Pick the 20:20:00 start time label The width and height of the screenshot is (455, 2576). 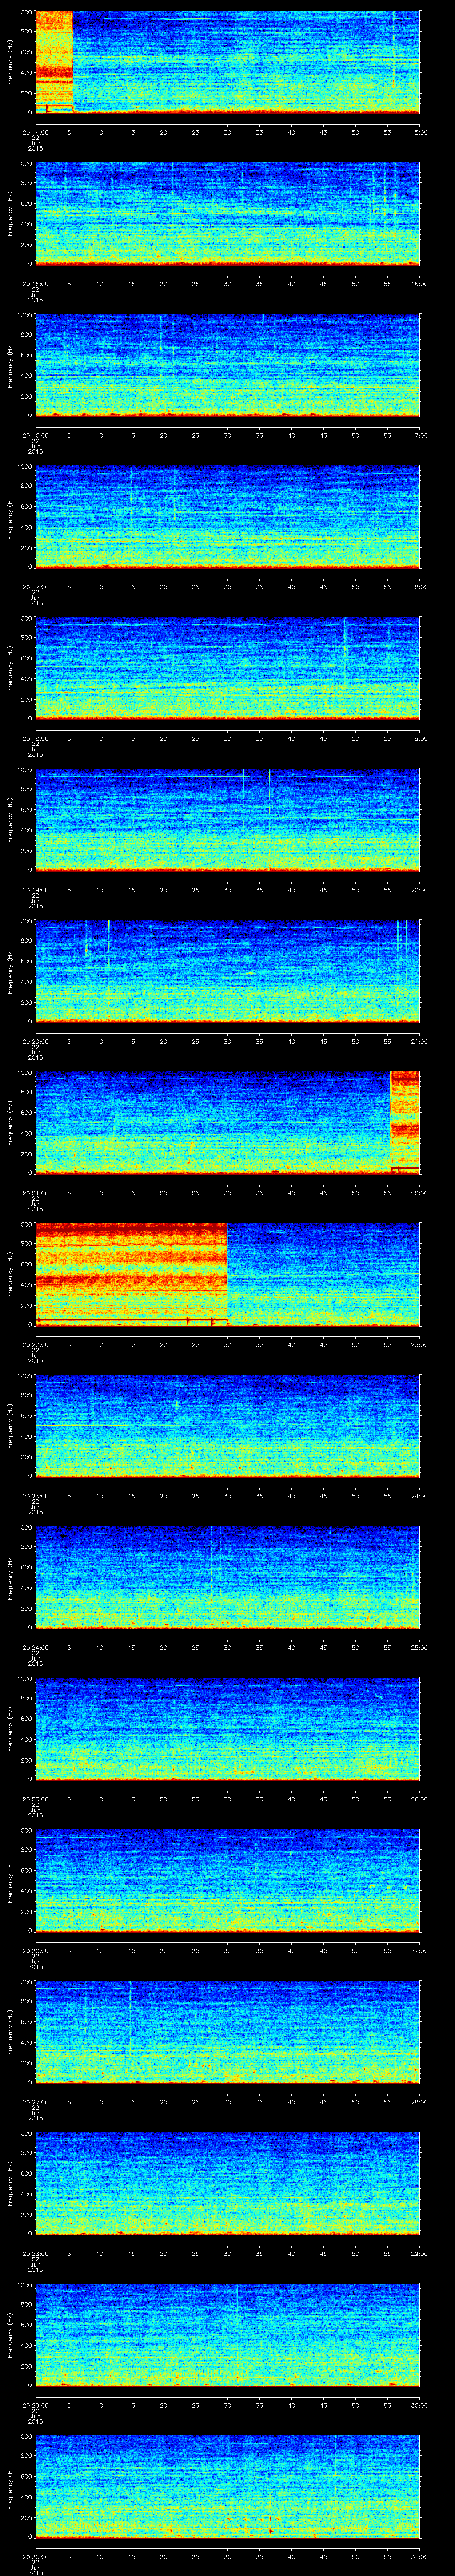pos(35,1041)
